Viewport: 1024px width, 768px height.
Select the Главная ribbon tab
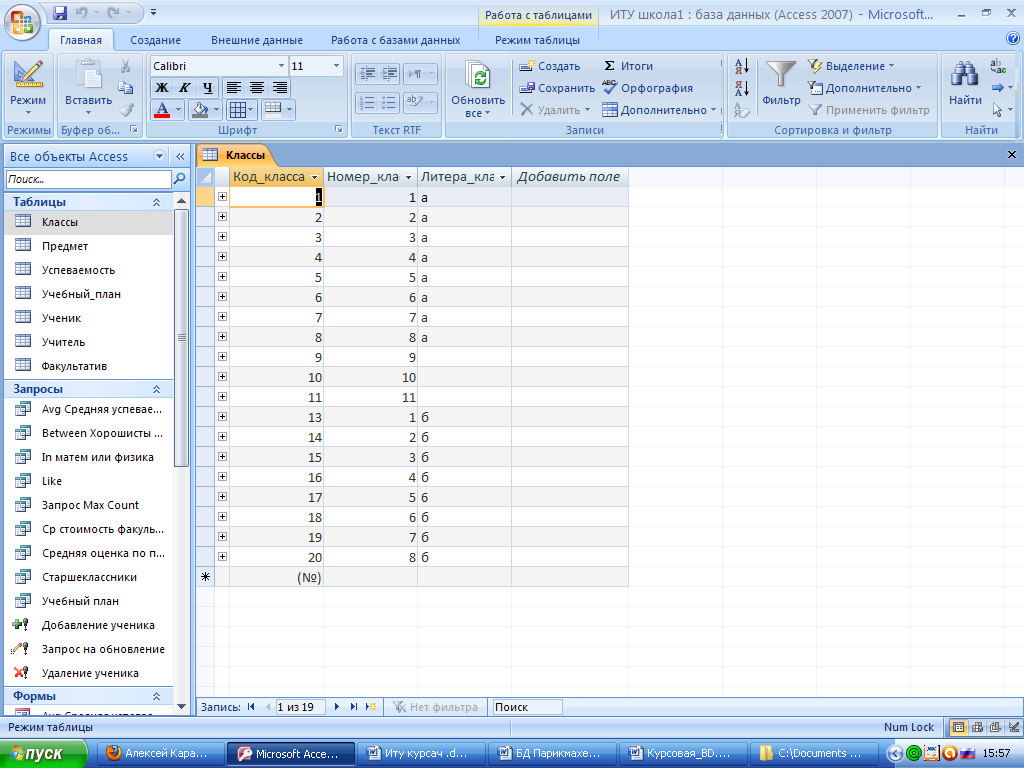pyautogui.click(x=81, y=40)
